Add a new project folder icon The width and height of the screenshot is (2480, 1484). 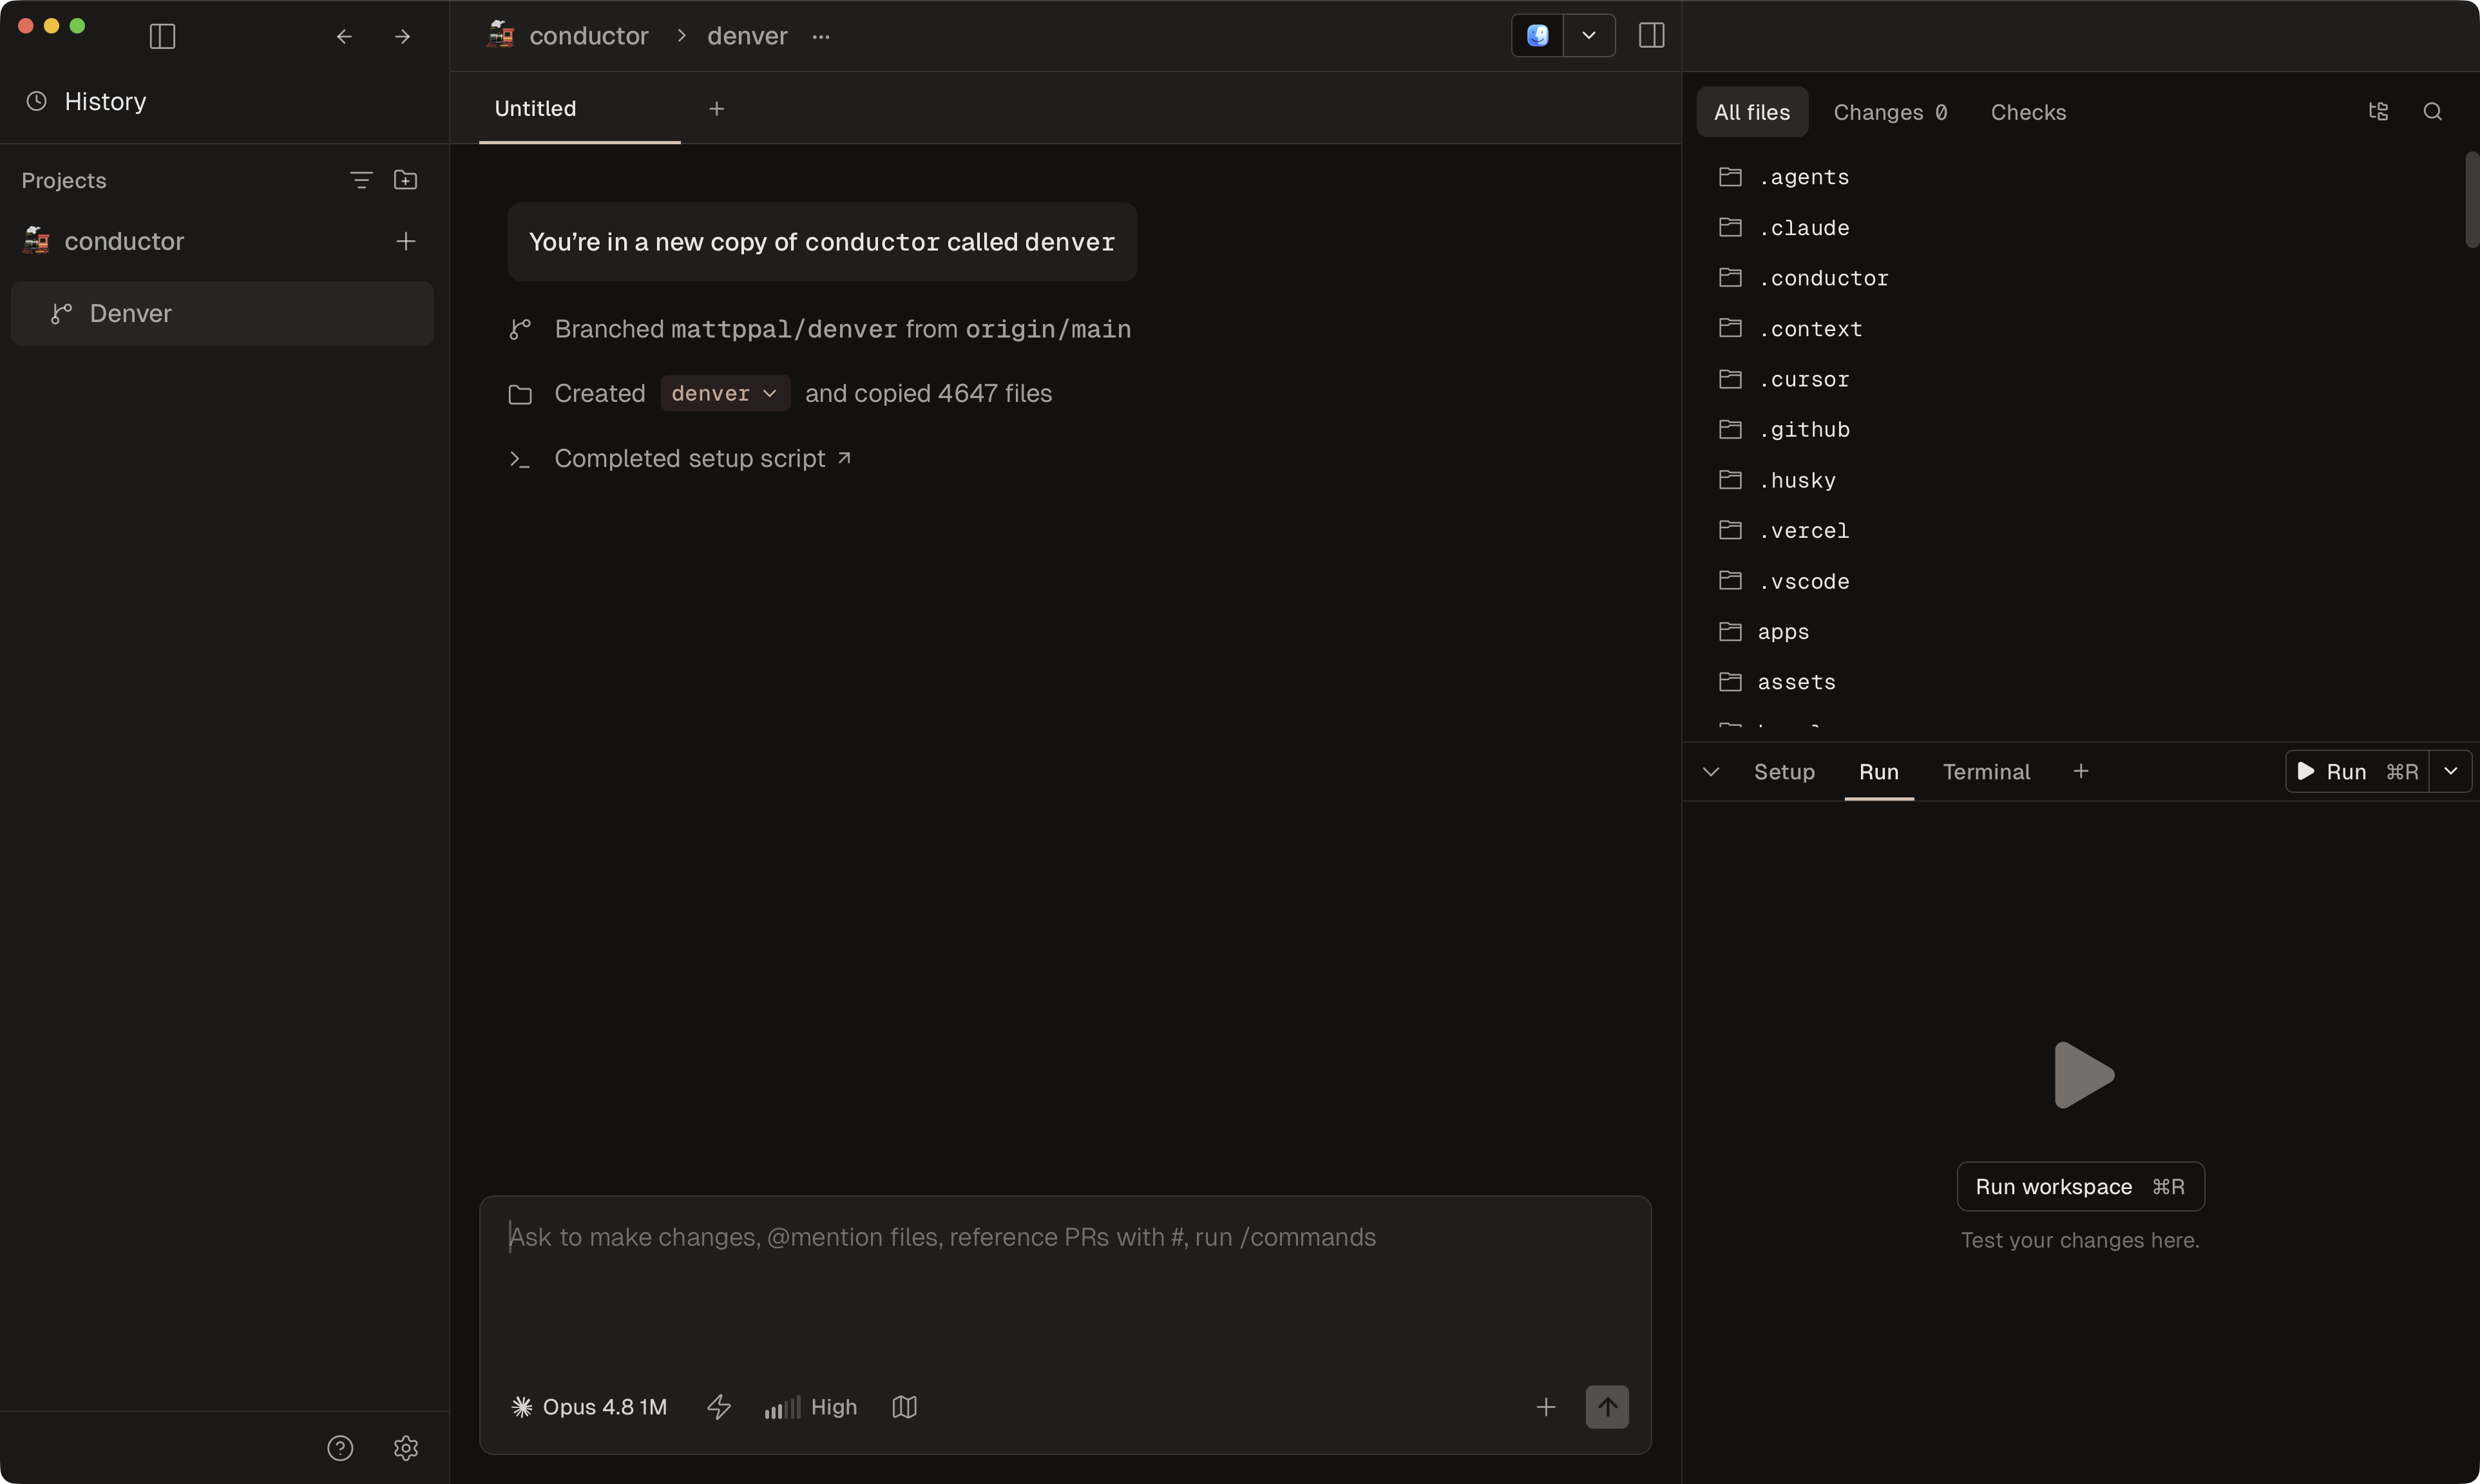[x=405, y=180]
